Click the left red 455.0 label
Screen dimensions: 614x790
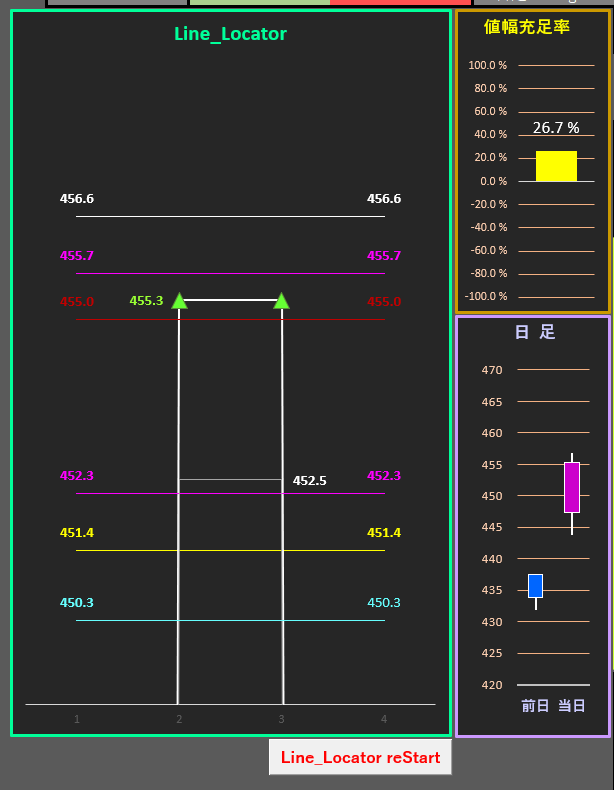[x=77, y=302]
